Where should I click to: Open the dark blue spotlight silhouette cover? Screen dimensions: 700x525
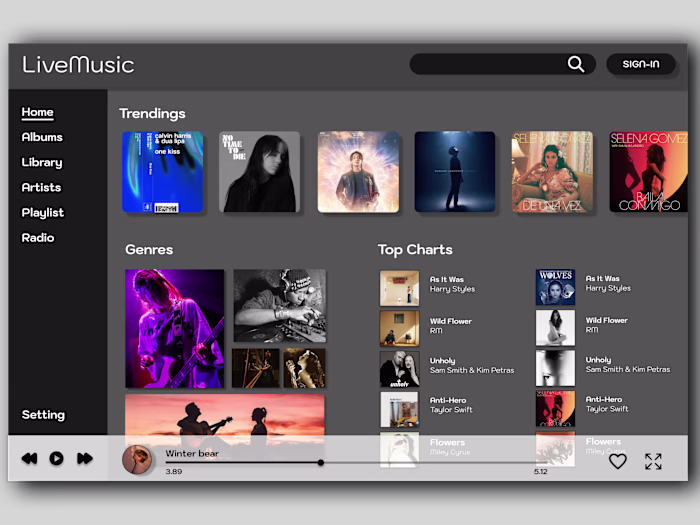[455, 172]
